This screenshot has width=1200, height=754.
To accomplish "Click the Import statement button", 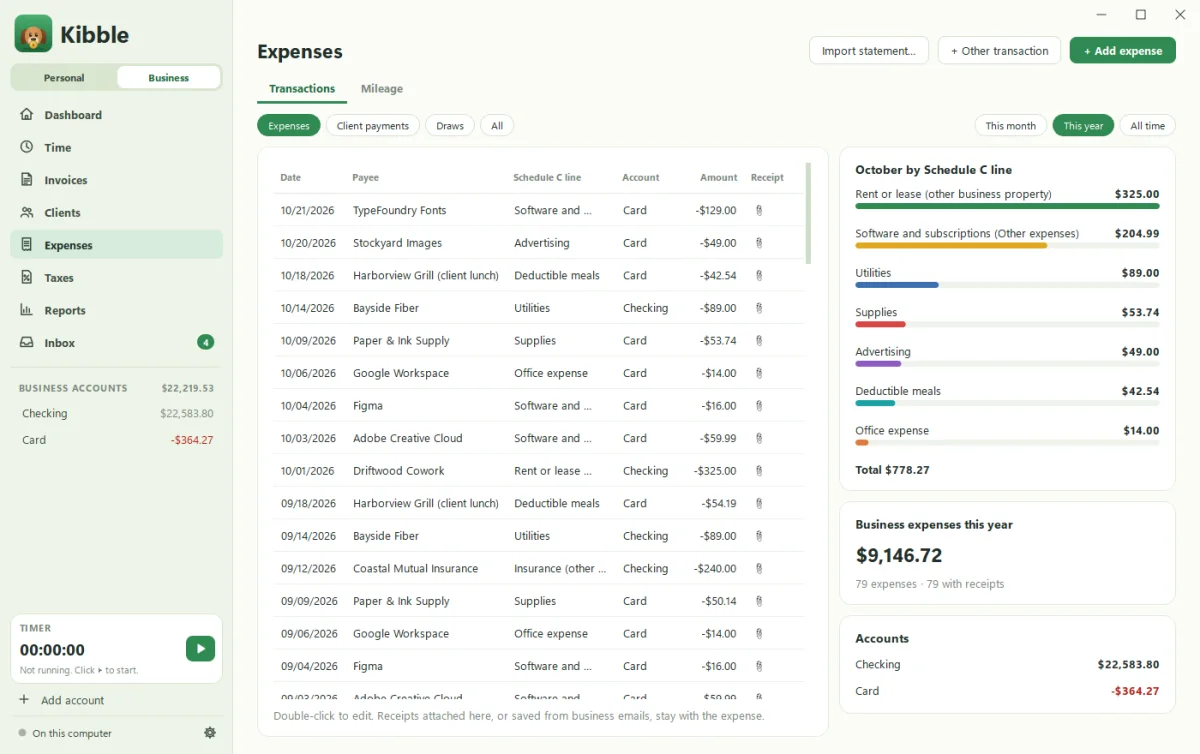I will point(869,51).
